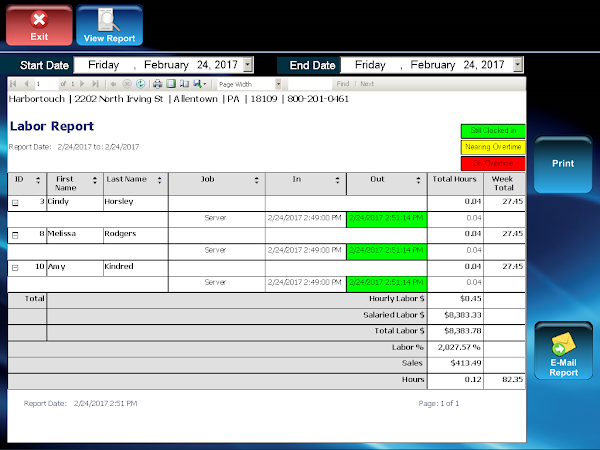The width and height of the screenshot is (600, 450).
Task: Click the Print side button
Action: [563, 164]
